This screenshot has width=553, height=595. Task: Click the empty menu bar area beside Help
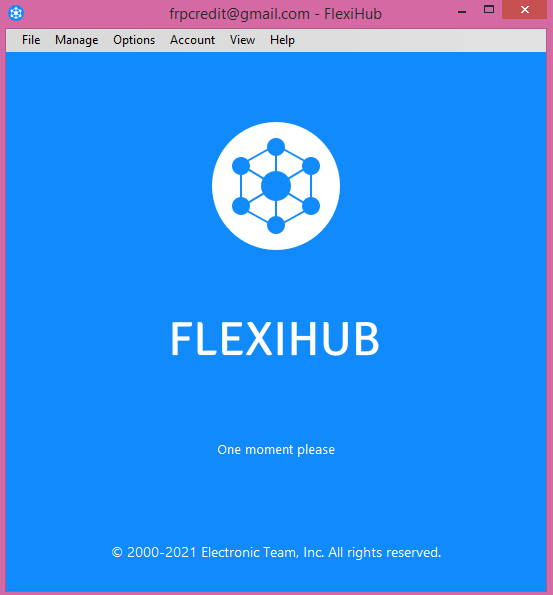pos(421,40)
